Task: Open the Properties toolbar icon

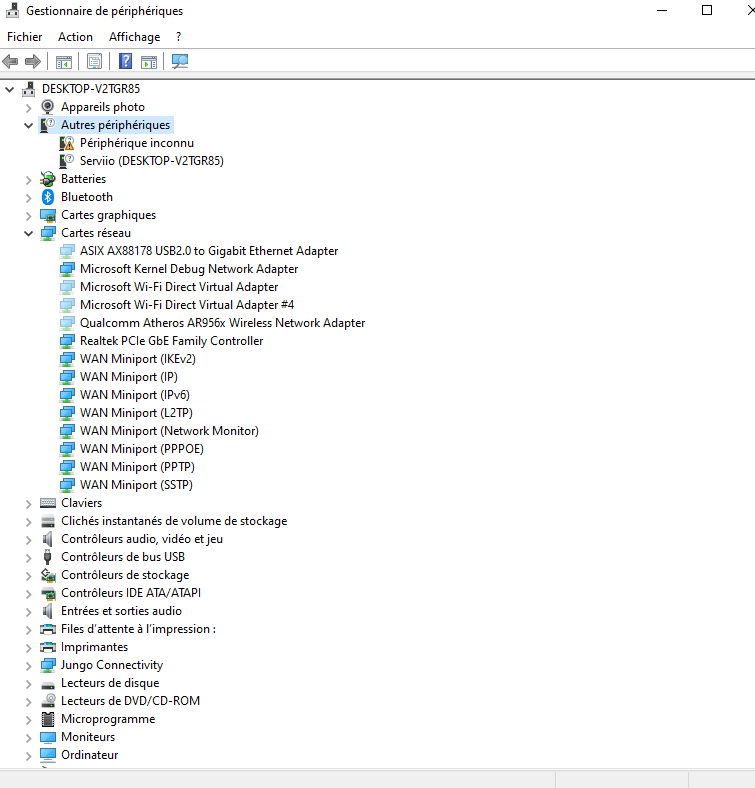Action: point(95,61)
